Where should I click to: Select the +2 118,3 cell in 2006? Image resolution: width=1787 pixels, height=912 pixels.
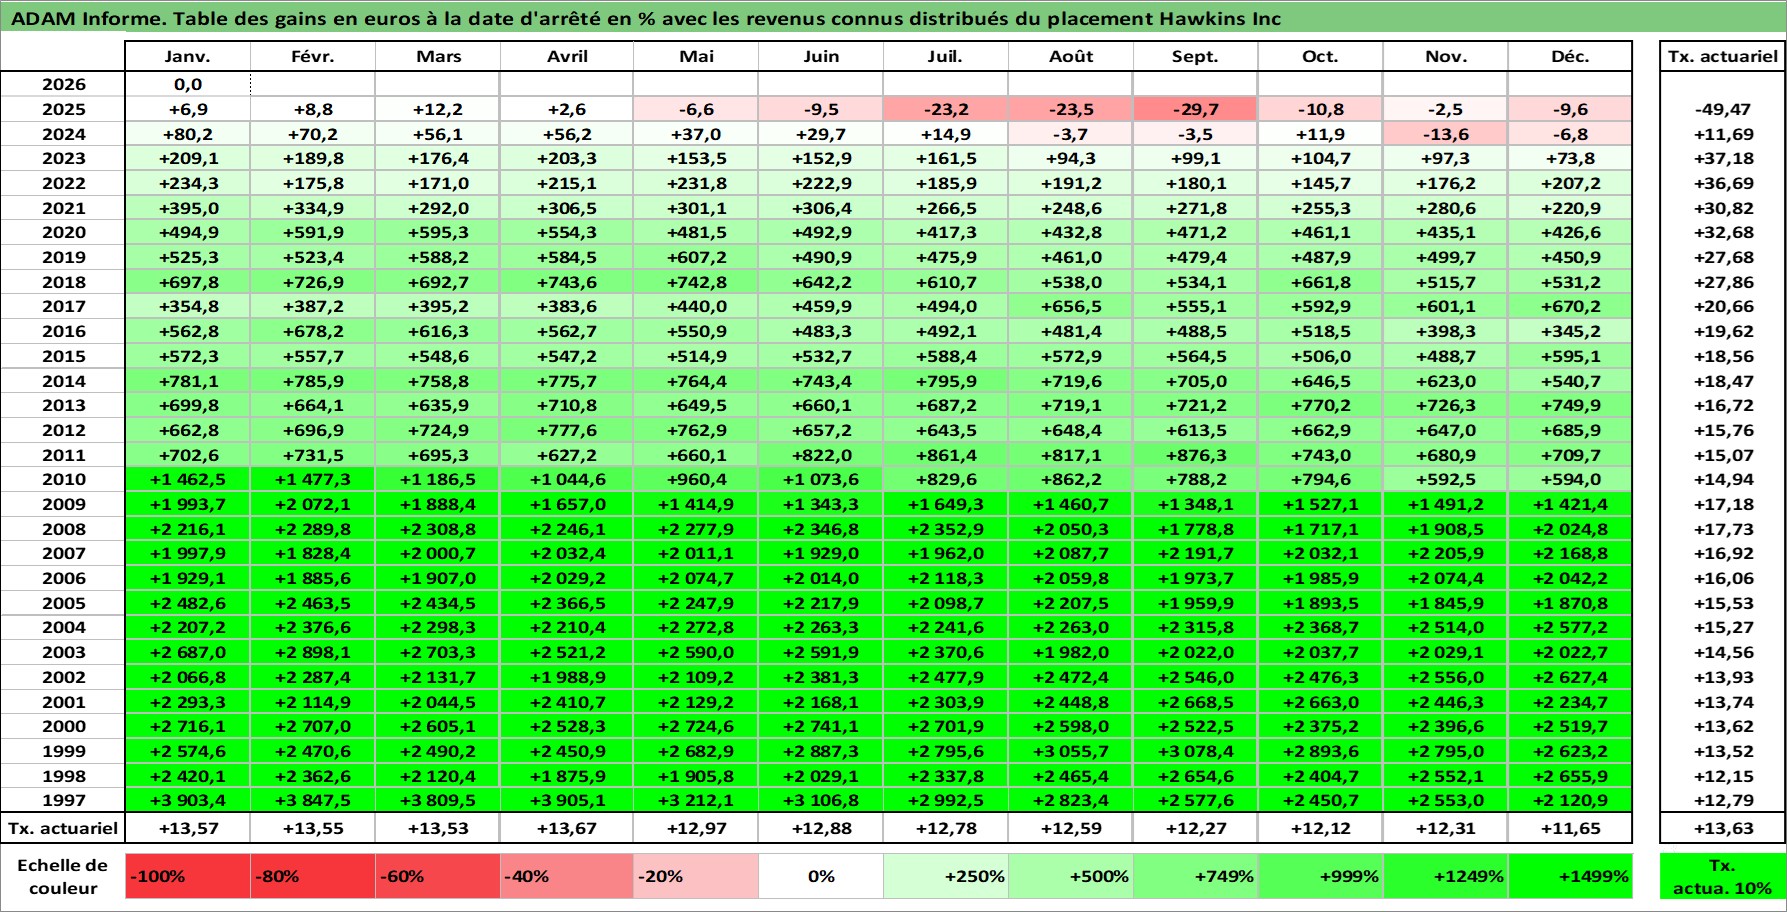[946, 578]
